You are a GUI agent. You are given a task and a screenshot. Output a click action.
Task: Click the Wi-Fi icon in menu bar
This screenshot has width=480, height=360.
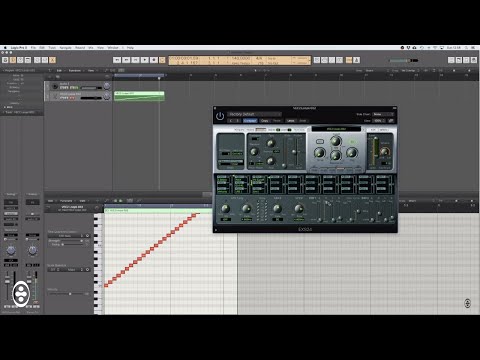click(435, 48)
